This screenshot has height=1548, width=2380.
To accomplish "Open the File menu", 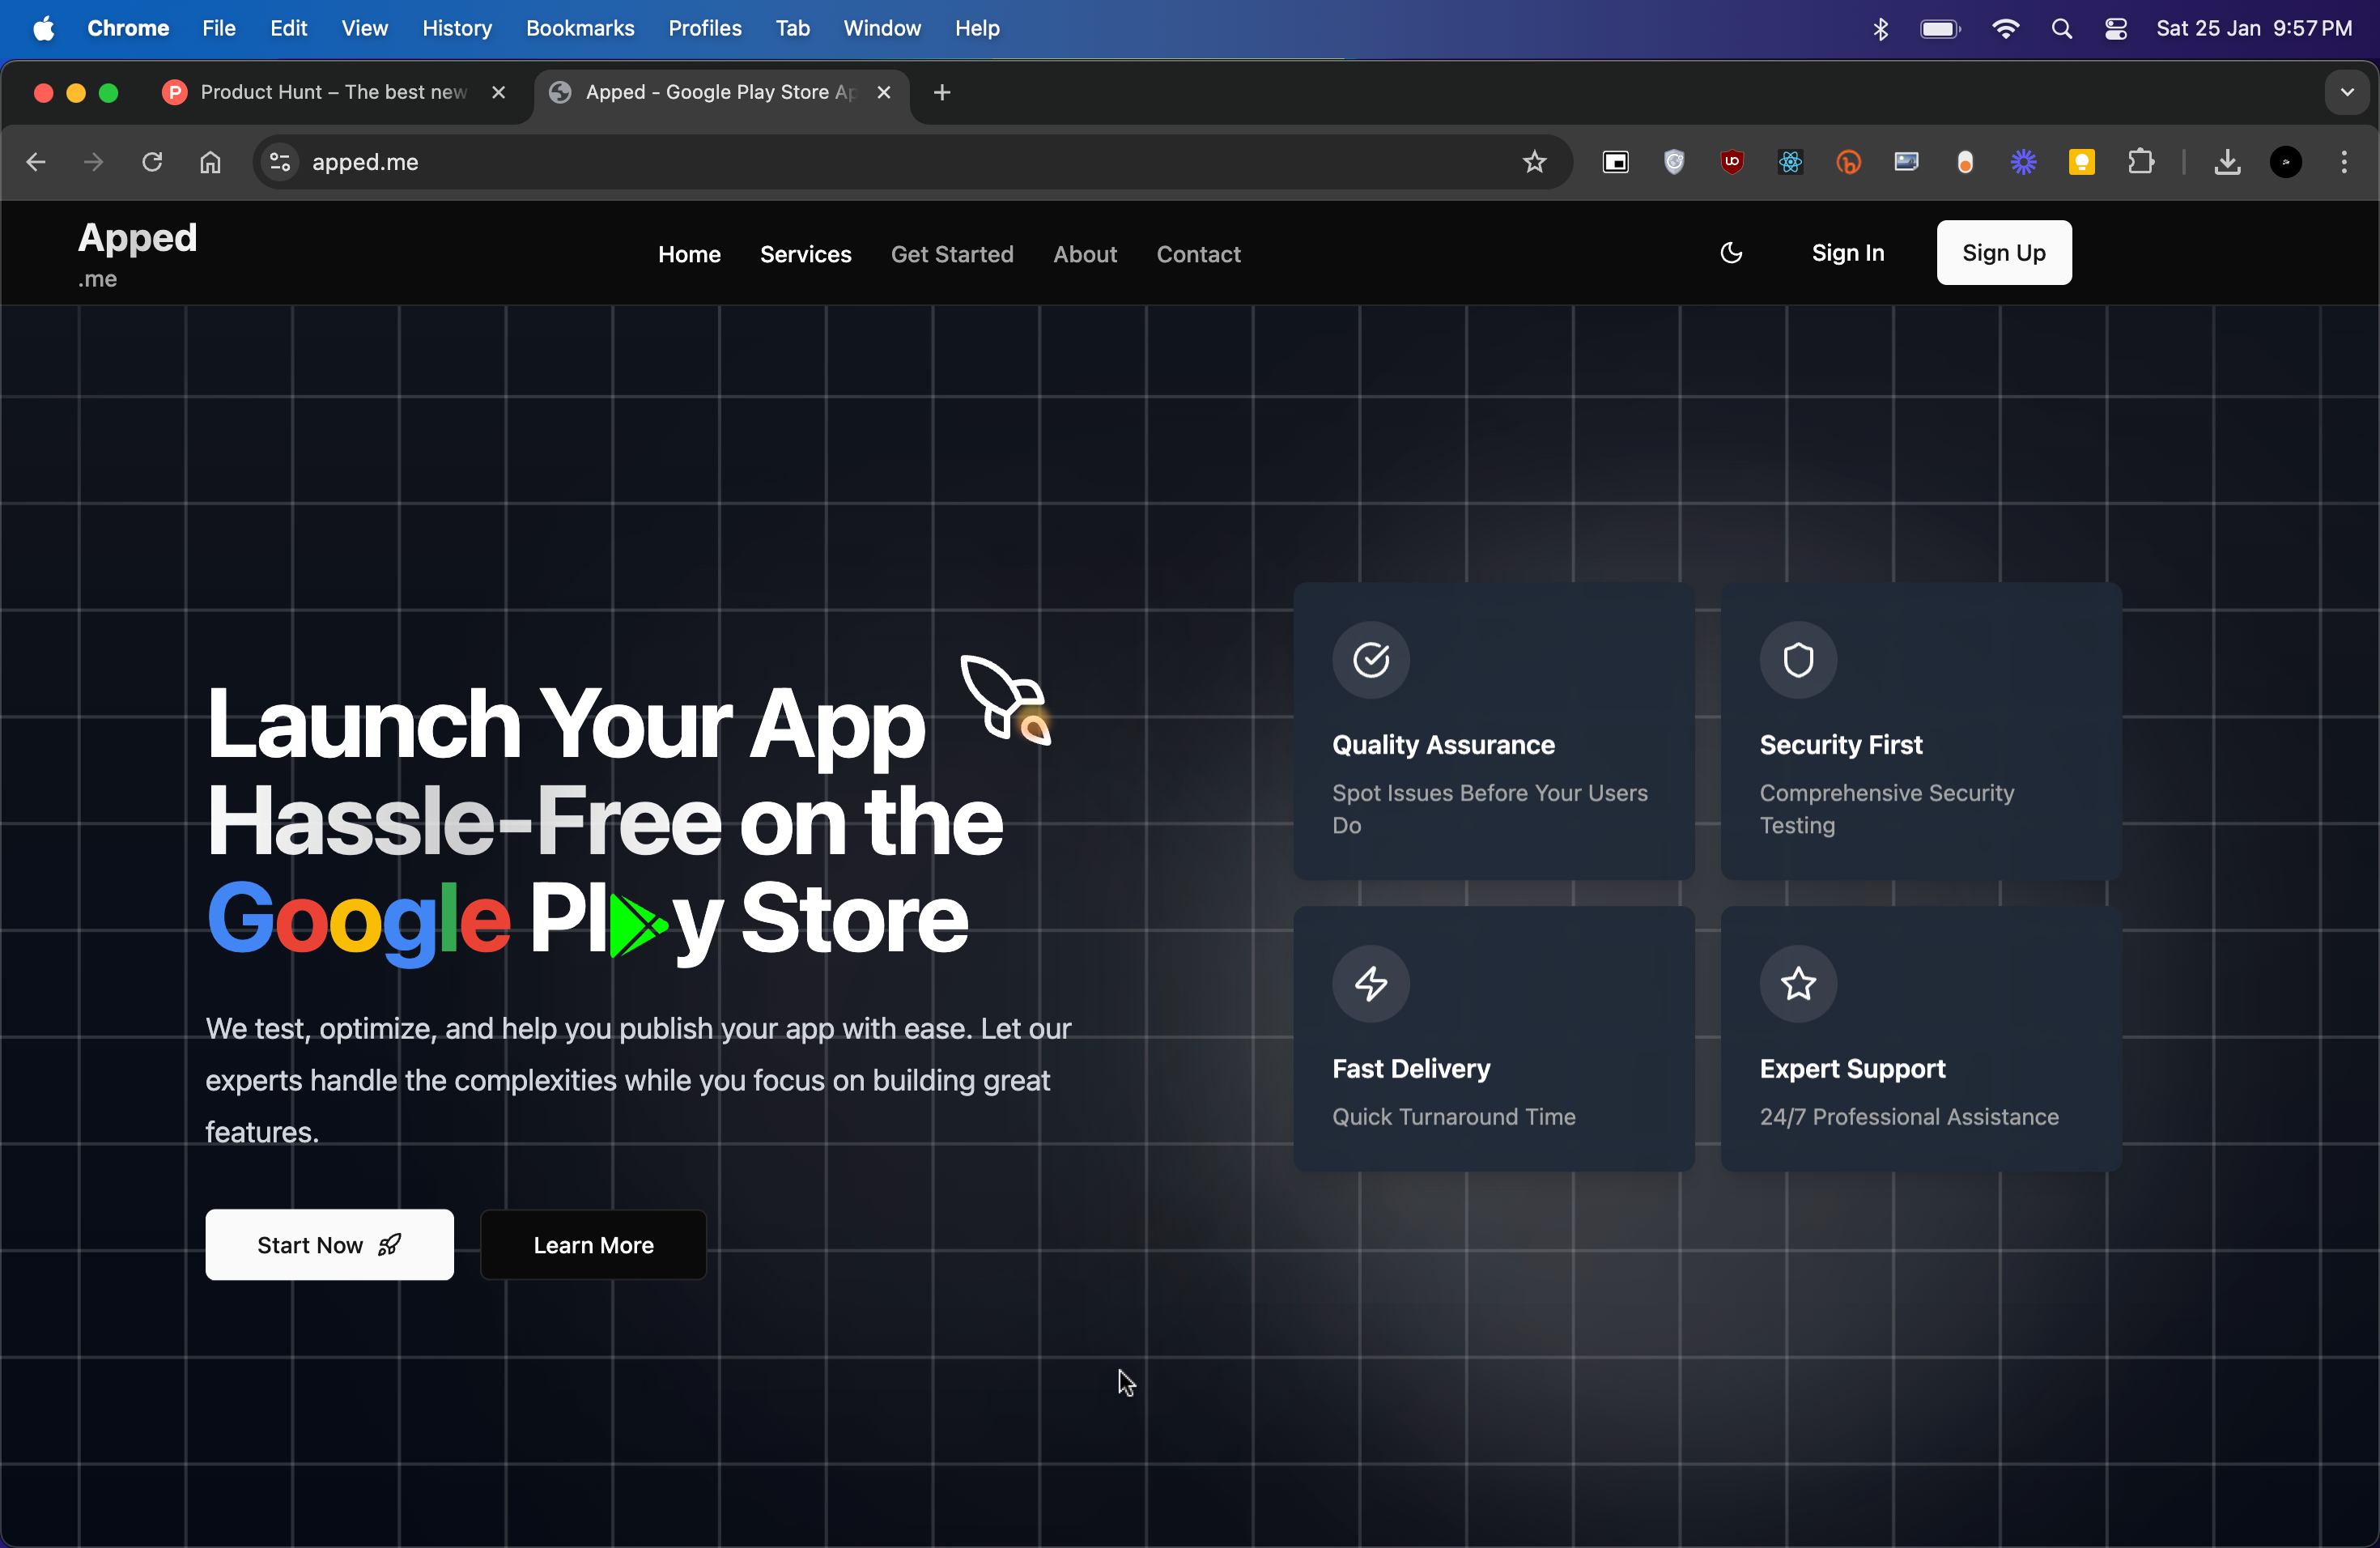I will point(218,28).
